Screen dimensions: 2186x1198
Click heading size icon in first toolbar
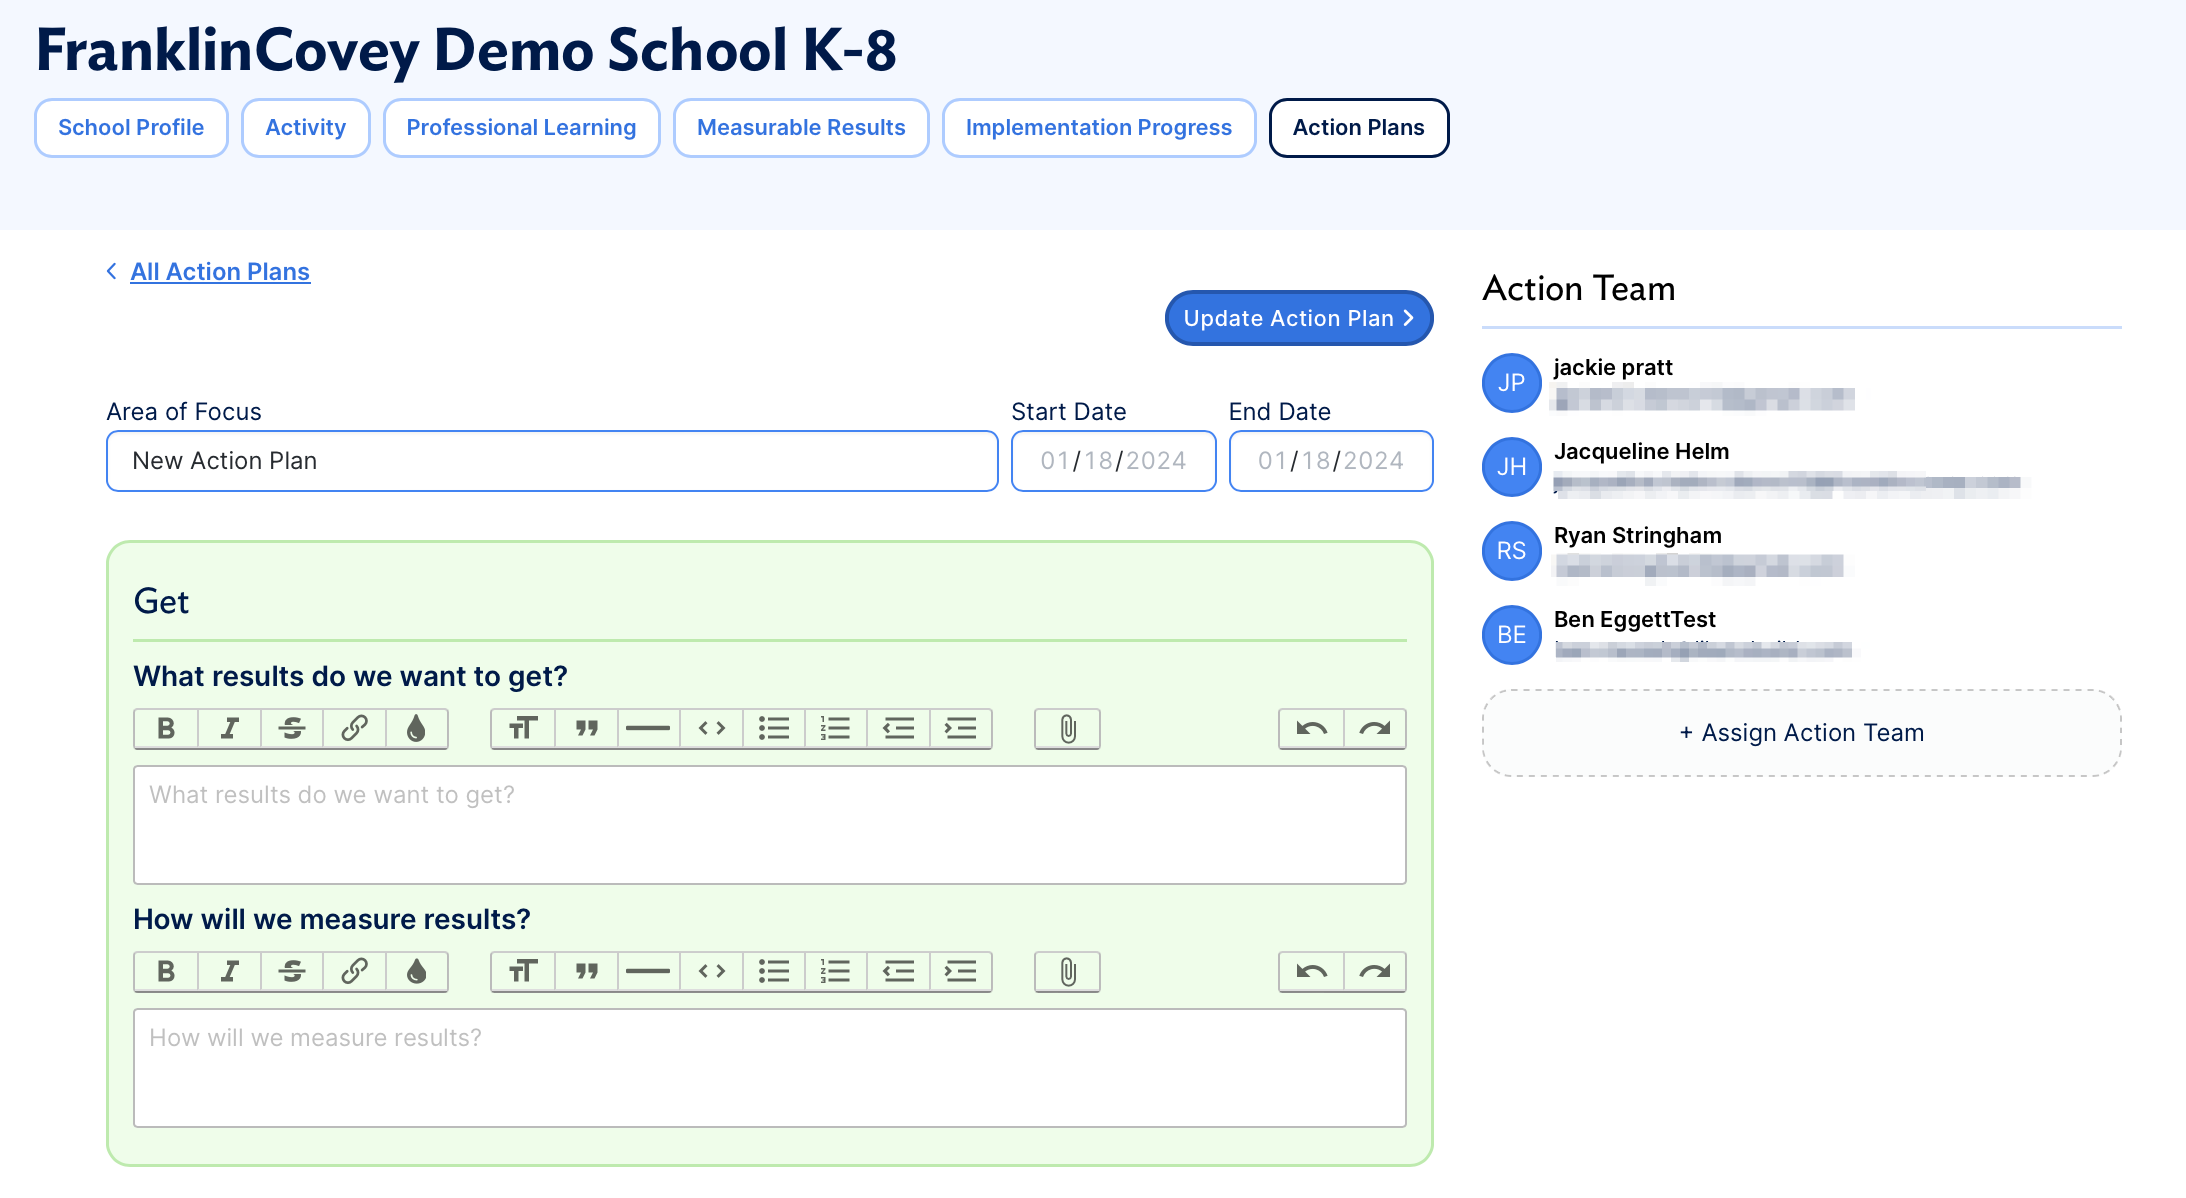[x=523, y=729]
